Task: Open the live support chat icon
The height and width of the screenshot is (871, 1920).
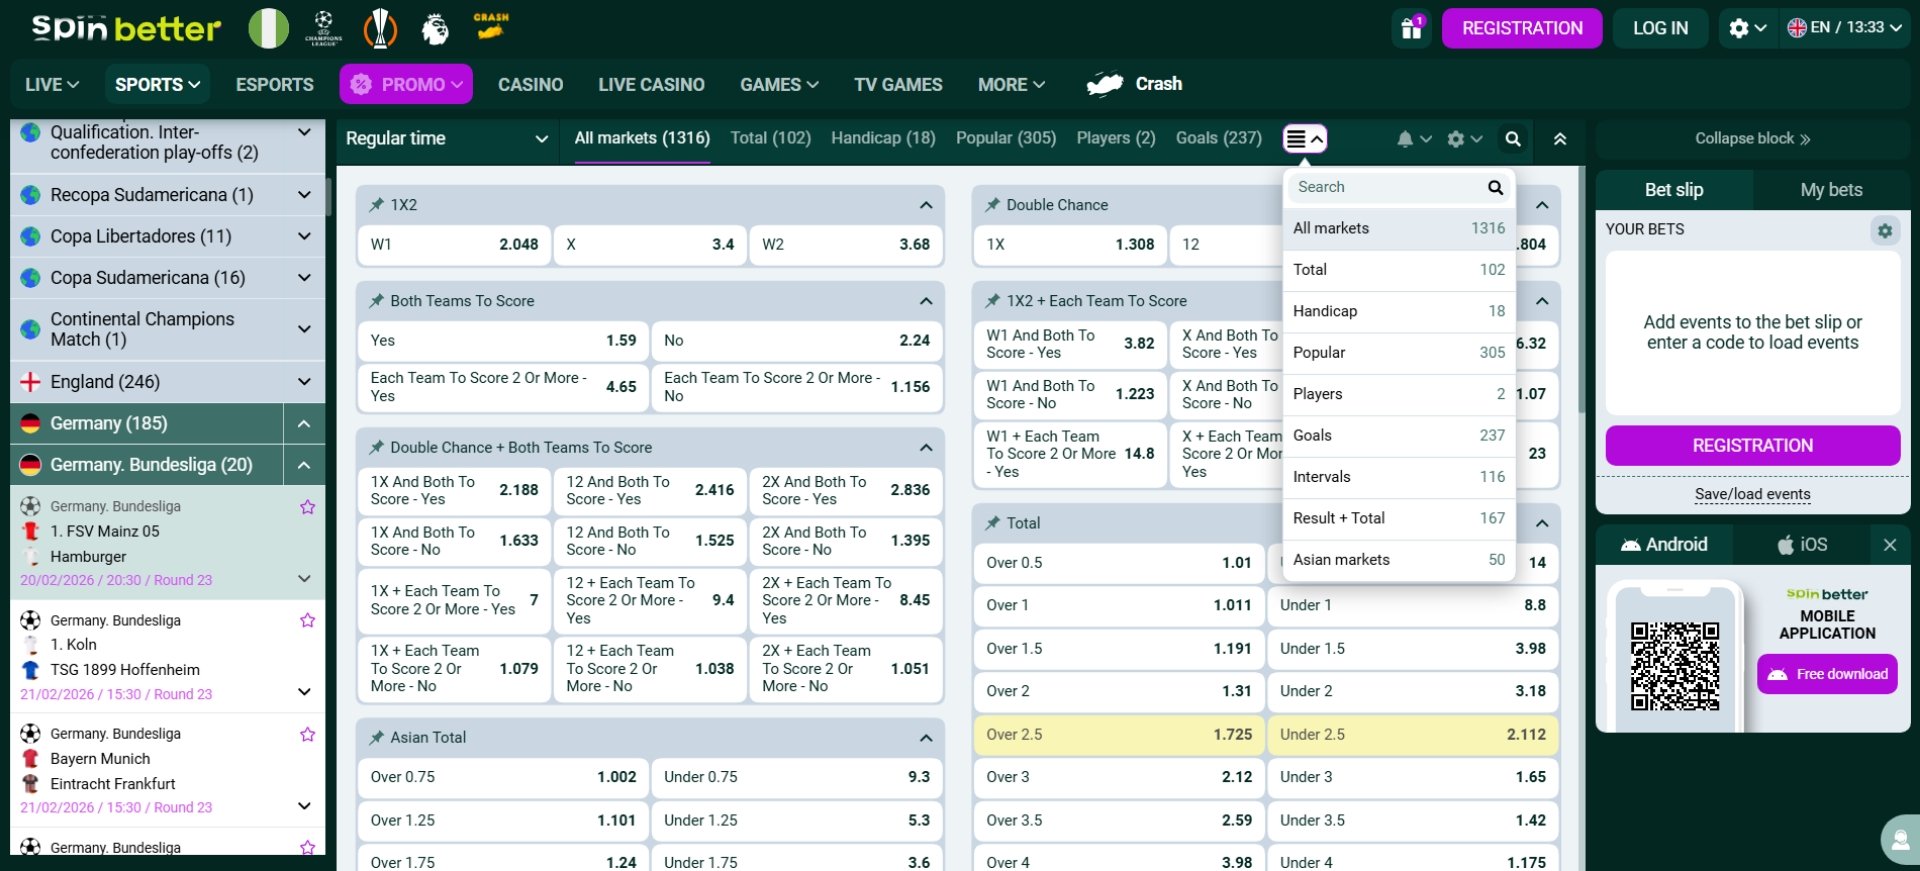Action: pyautogui.click(x=1900, y=840)
